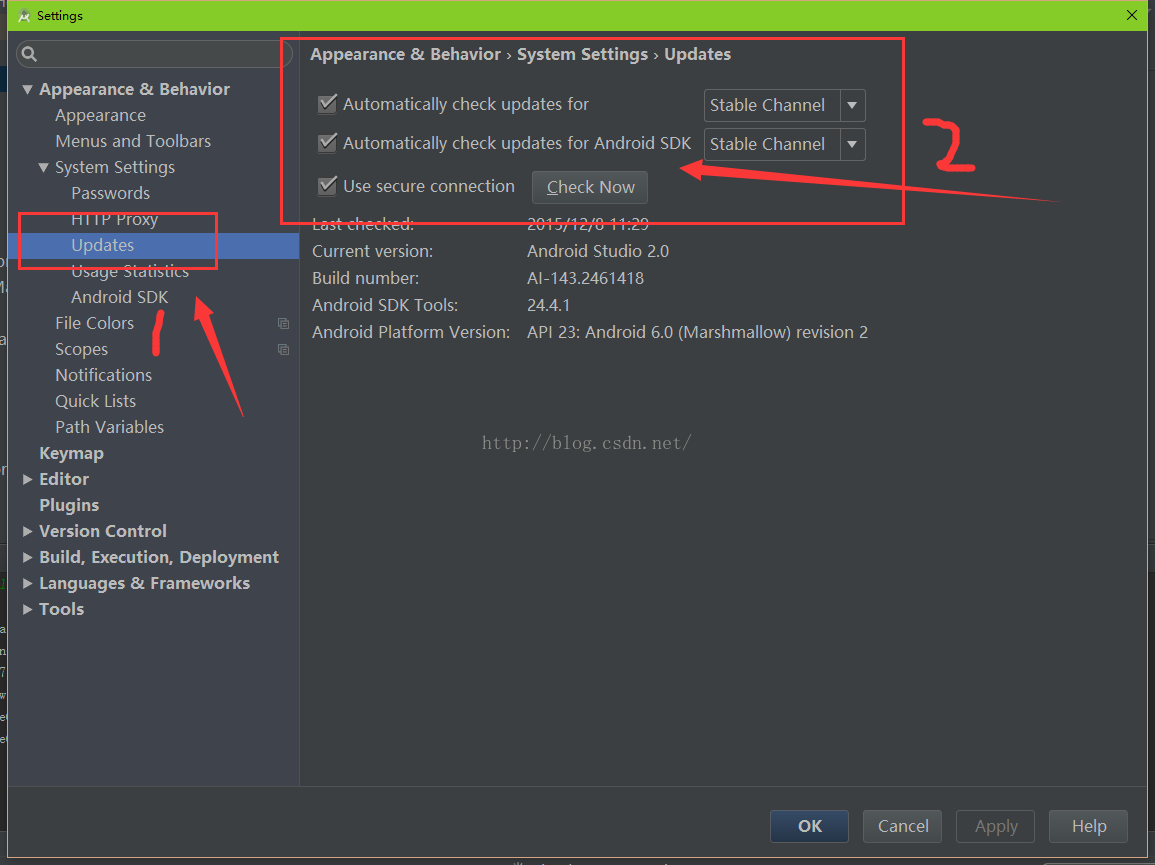Image resolution: width=1155 pixels, height=865 pixels.
Task: Click the build number 'AI-143.2461418'
Action: point(586,279)
